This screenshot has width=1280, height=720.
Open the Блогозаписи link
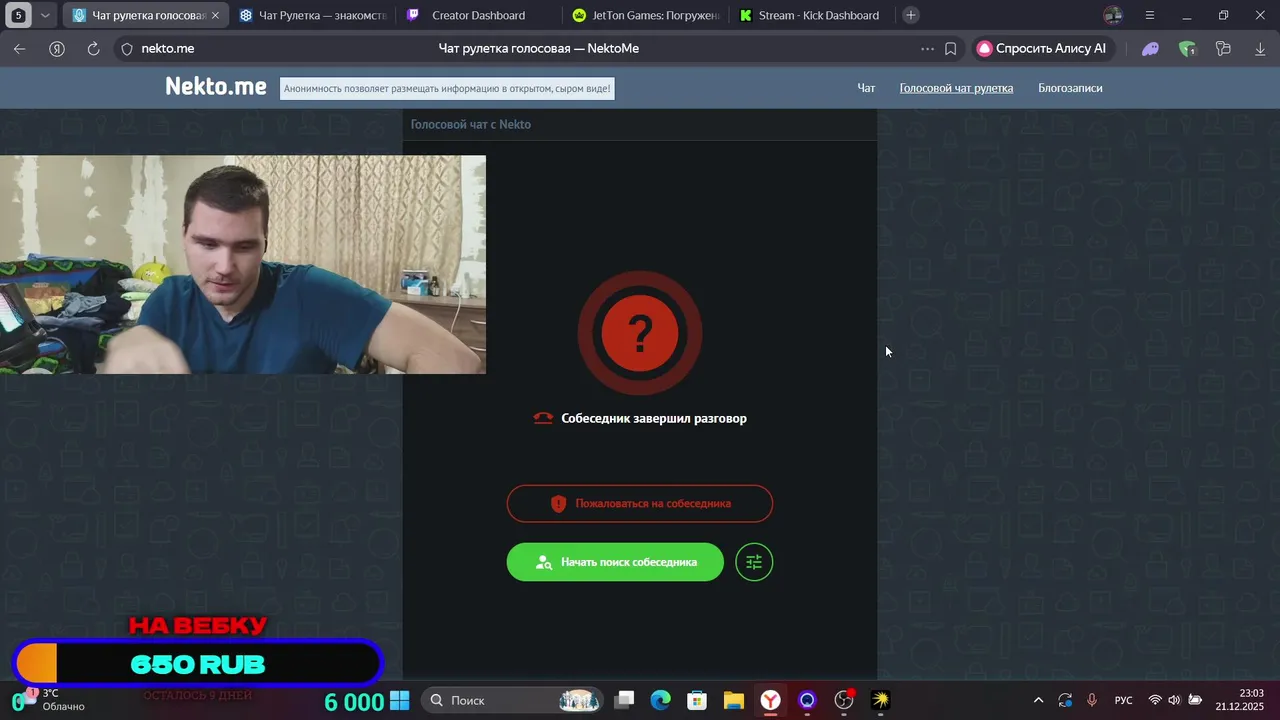pos(1070,88)
